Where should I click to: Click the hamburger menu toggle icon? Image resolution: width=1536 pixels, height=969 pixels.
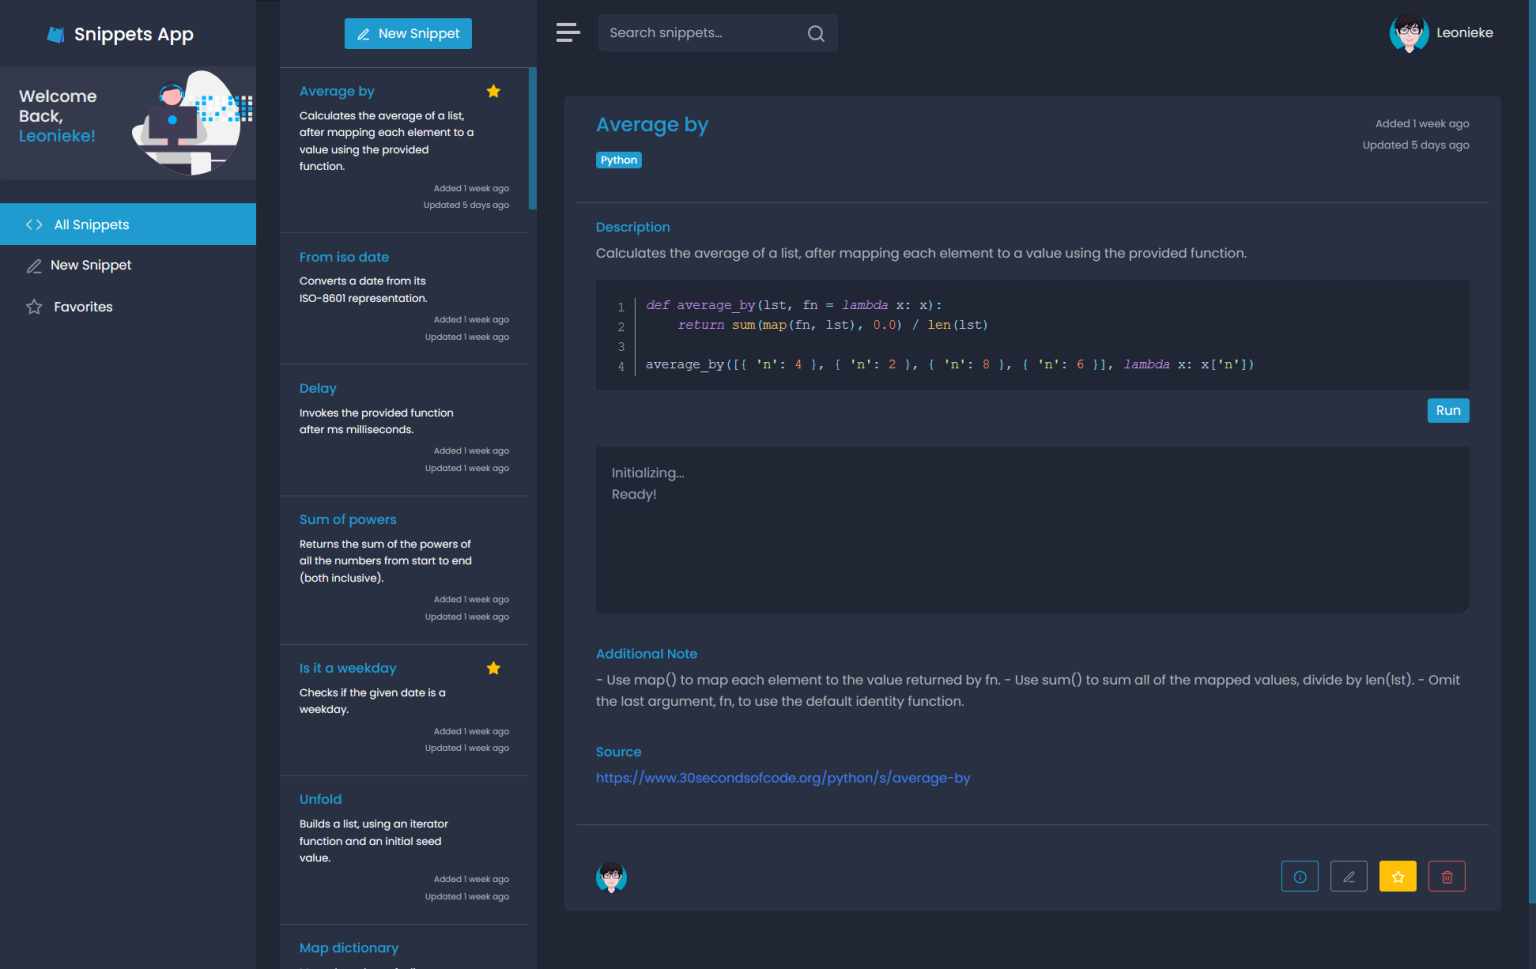tap(568, 33)
